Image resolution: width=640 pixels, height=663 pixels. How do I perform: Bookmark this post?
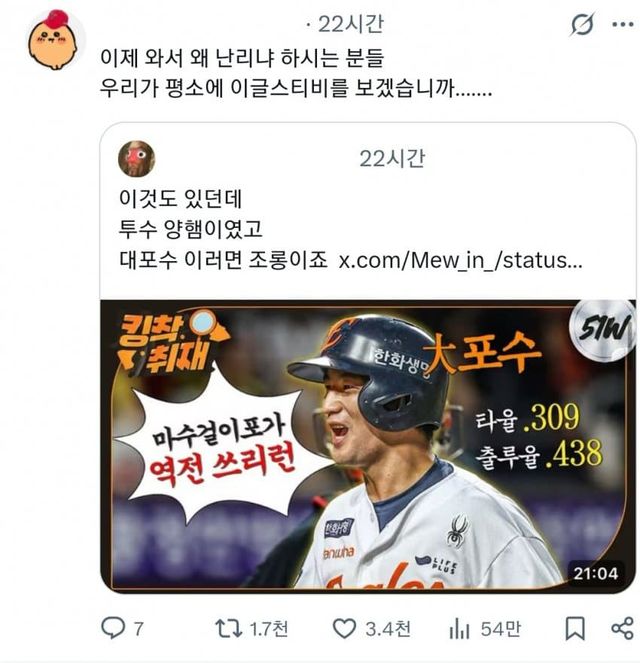(575, 628)
